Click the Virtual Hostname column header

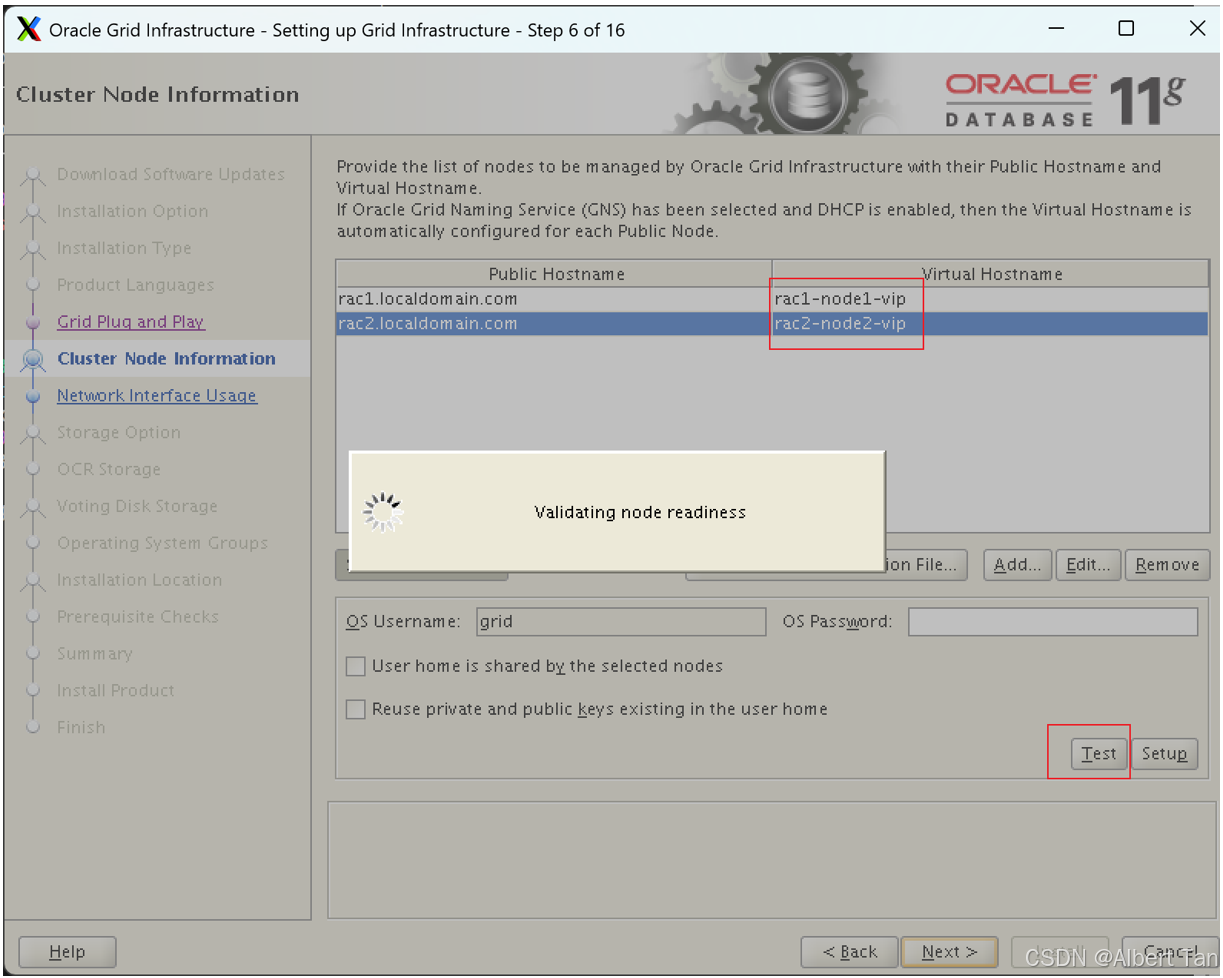pyautogui.click(x=991, y=274)
